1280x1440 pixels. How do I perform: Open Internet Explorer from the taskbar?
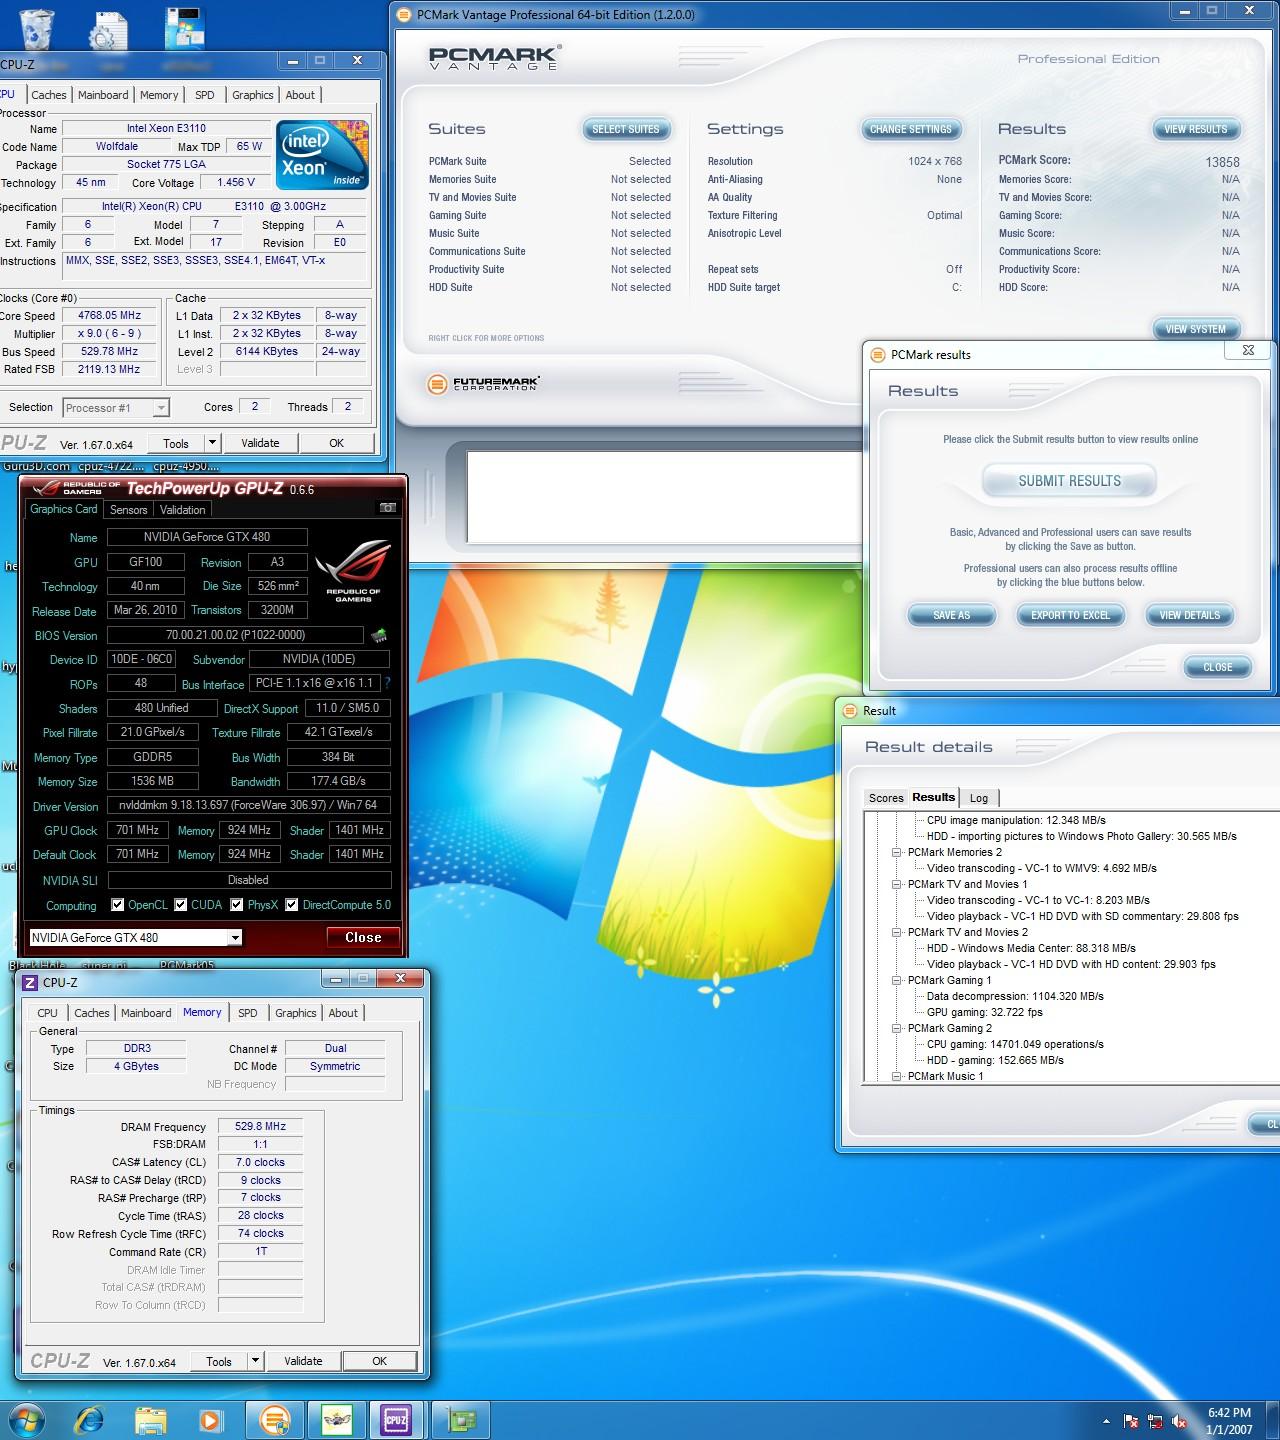90,1419
